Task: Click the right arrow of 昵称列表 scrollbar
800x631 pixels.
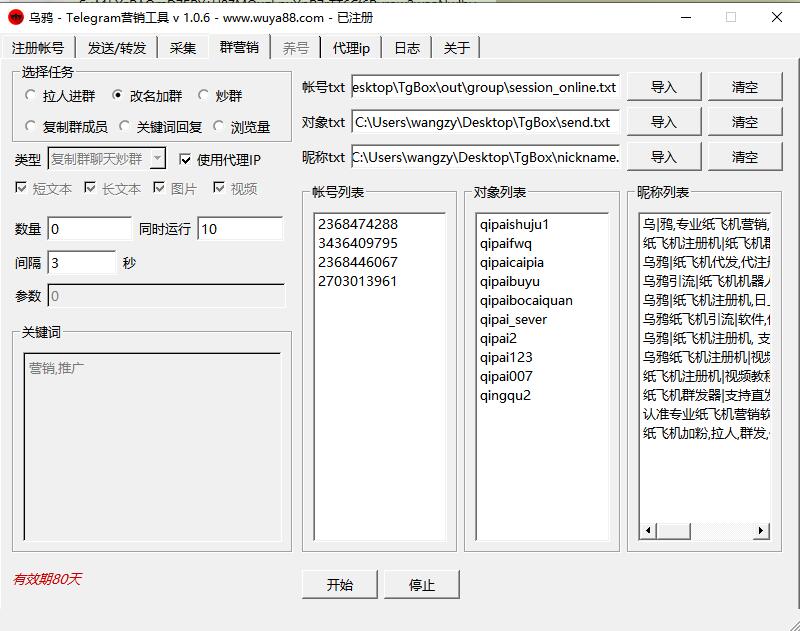Action: point(761,531)
